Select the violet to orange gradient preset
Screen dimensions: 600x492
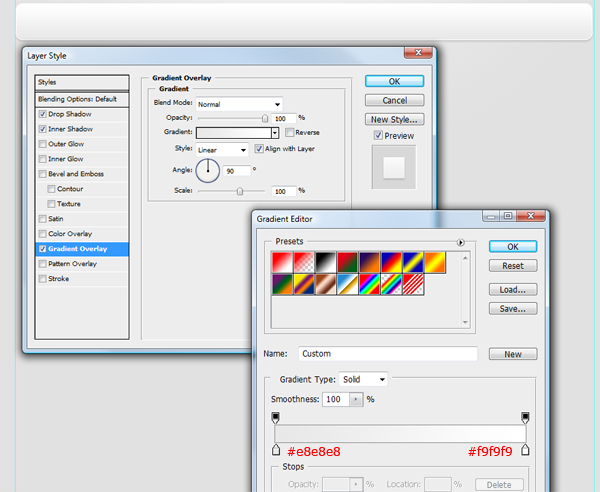pos(370,262)
